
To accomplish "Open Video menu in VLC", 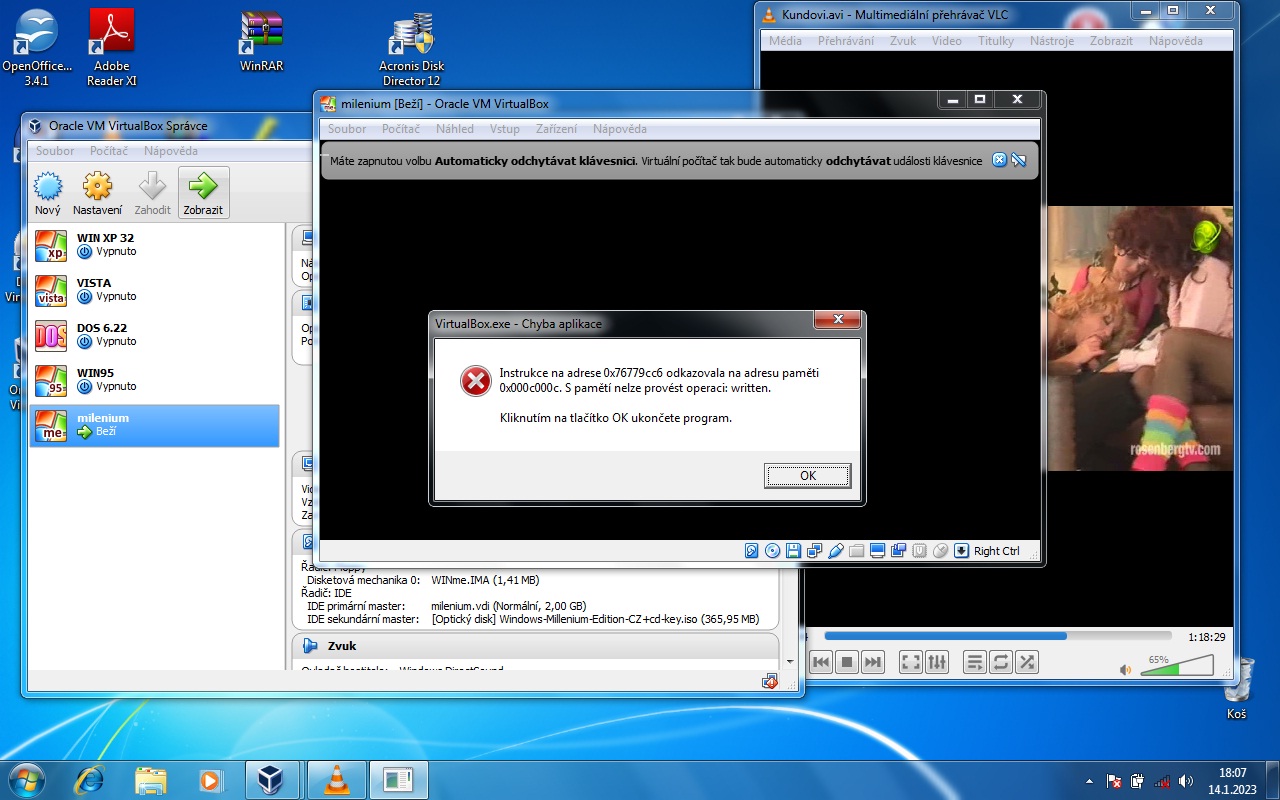I will tap(947, 41).
